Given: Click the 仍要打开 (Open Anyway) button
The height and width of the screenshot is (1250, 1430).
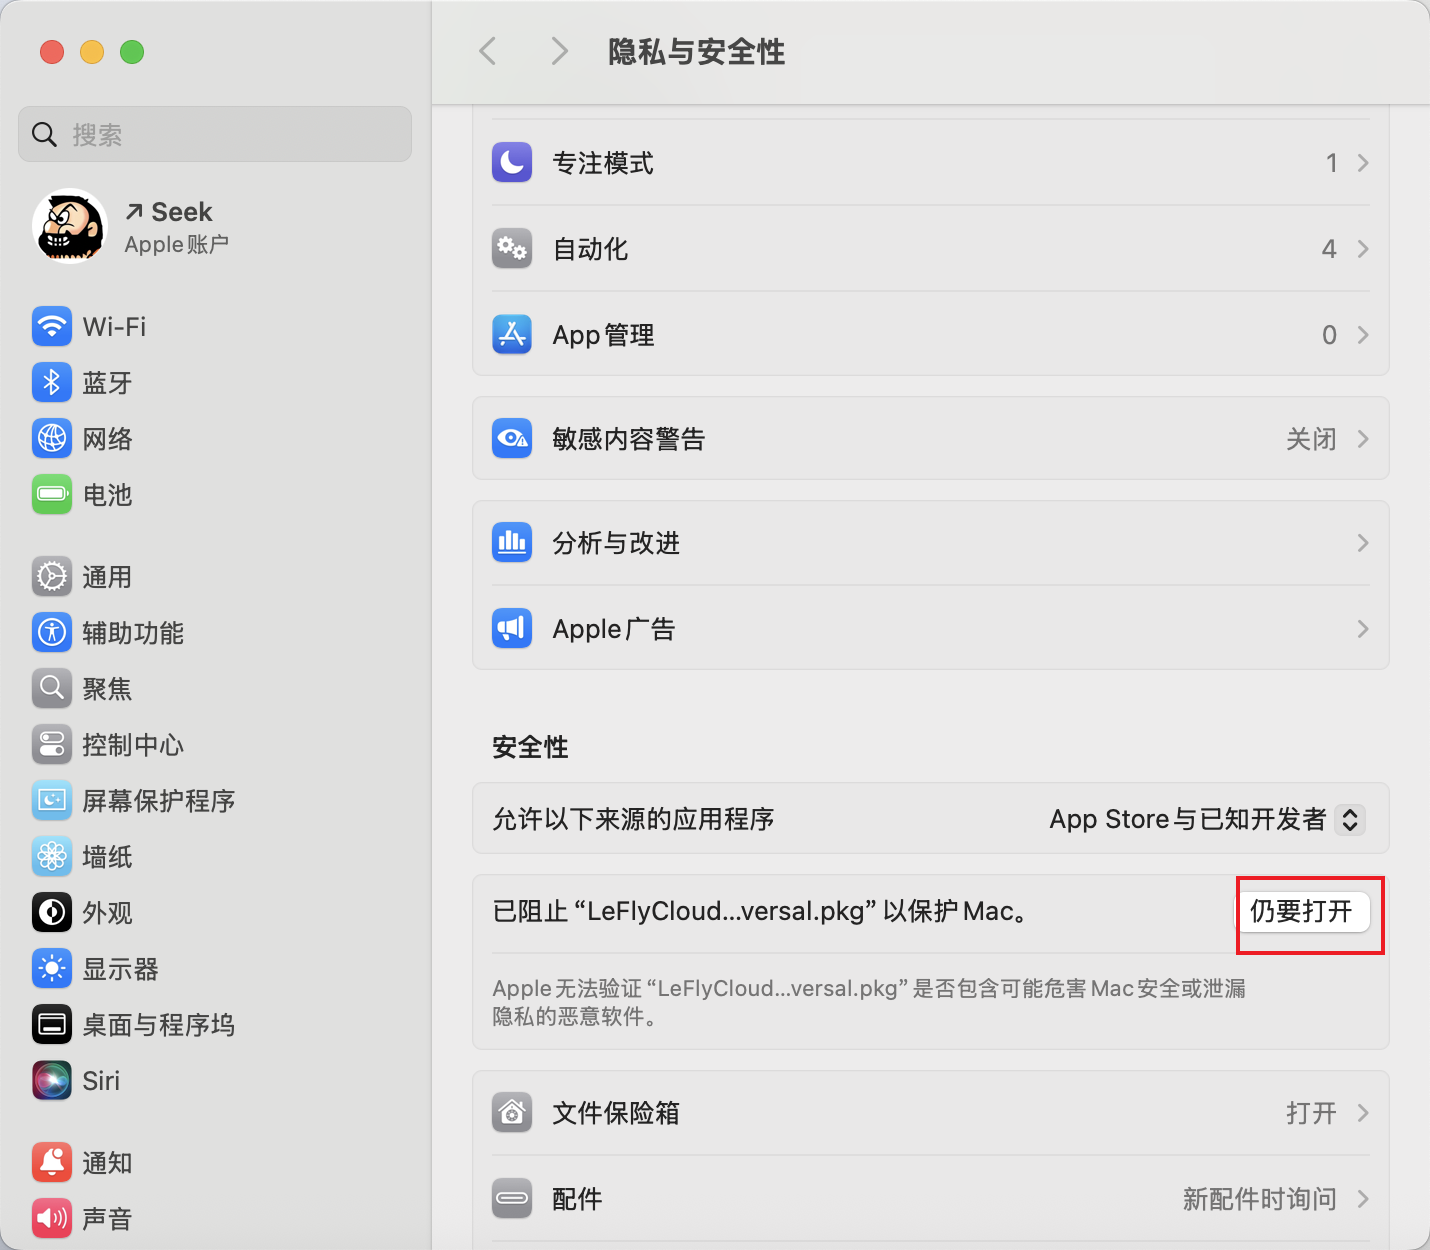Looking at the screenshot, I should [x=1302, y=911].
